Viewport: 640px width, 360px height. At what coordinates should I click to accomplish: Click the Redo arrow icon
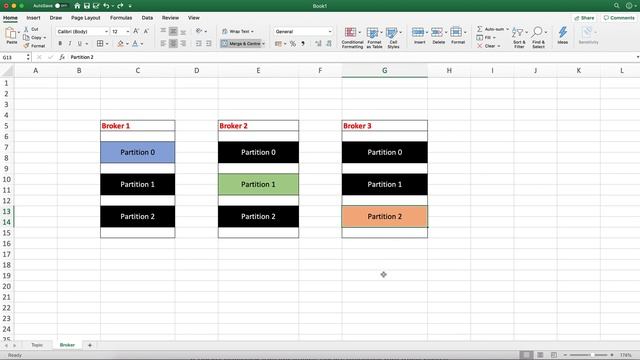[120, 6]
